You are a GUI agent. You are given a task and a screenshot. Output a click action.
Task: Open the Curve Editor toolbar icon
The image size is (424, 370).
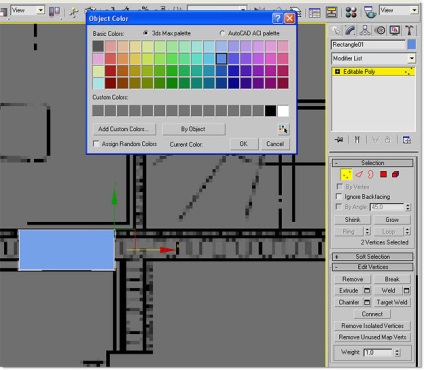[314, 13]
